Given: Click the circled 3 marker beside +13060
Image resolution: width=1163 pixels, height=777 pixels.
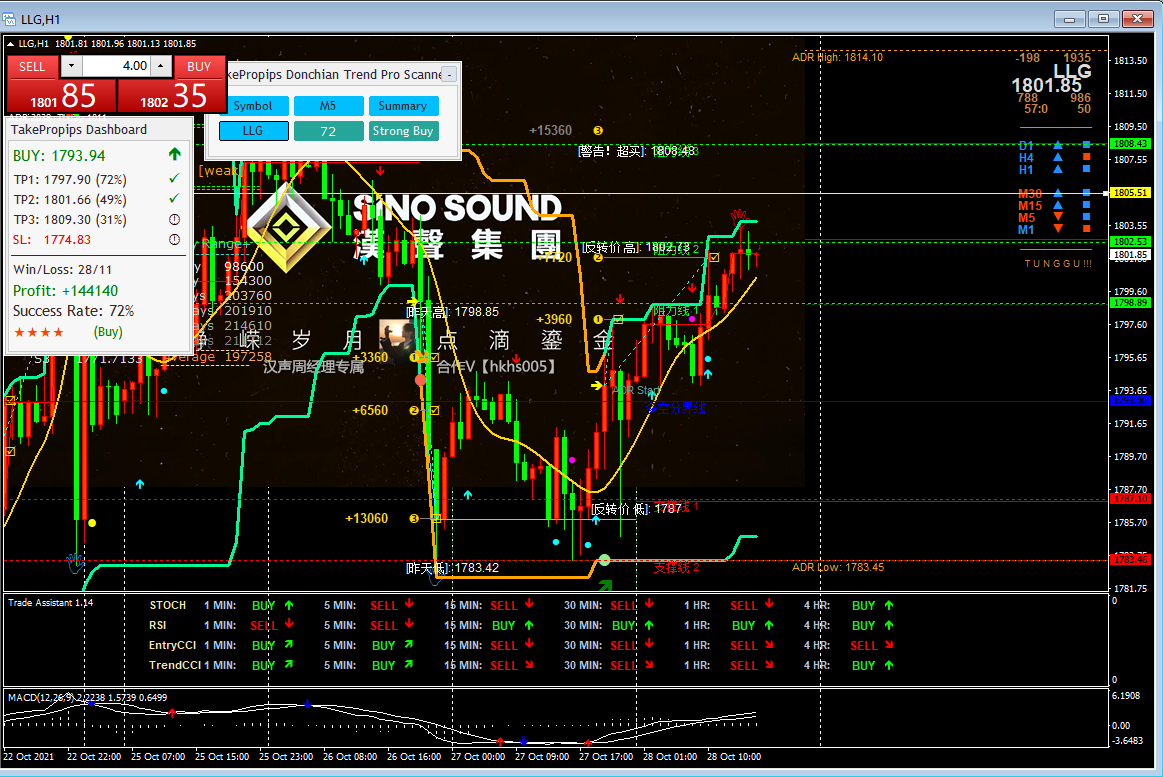Looking at the screenshot, I should 414,518.
